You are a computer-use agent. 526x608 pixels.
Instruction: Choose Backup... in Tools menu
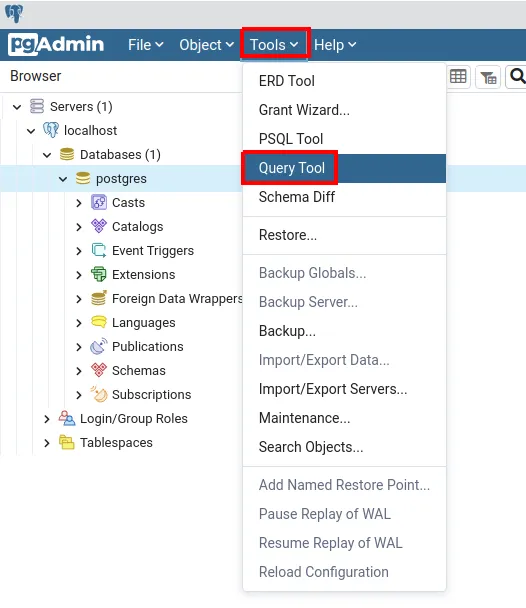(344, 331)
